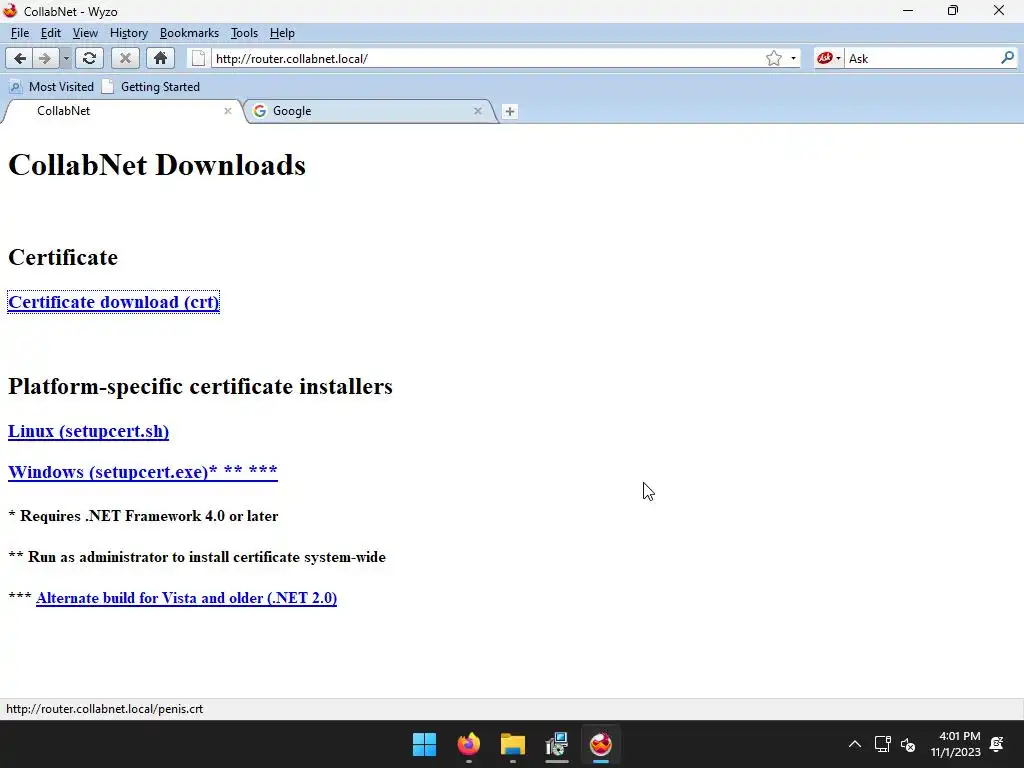Go back with the back arrow button
The height and width of the screenshot is (768, 1024).
(20, 59)
